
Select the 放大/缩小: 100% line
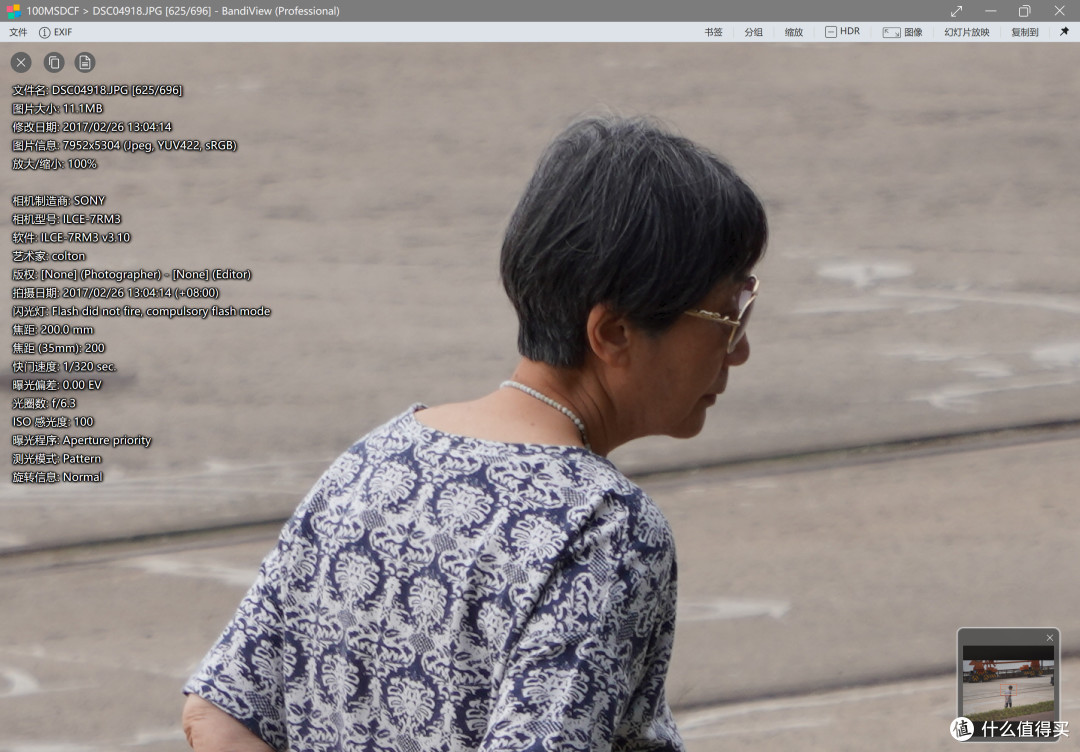54,164
